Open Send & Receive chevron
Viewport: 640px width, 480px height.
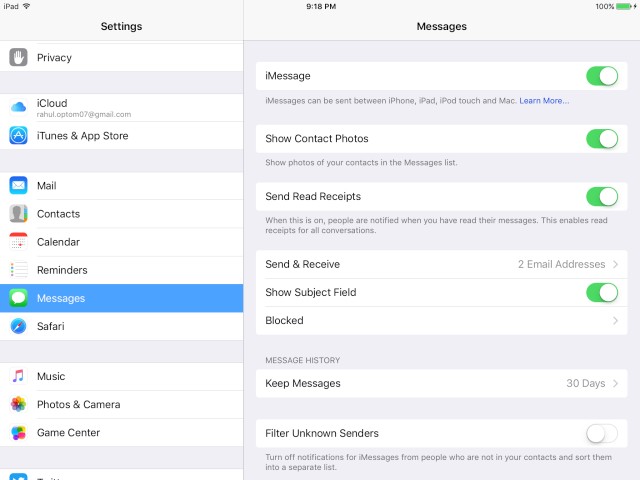(x=616, y=264)
